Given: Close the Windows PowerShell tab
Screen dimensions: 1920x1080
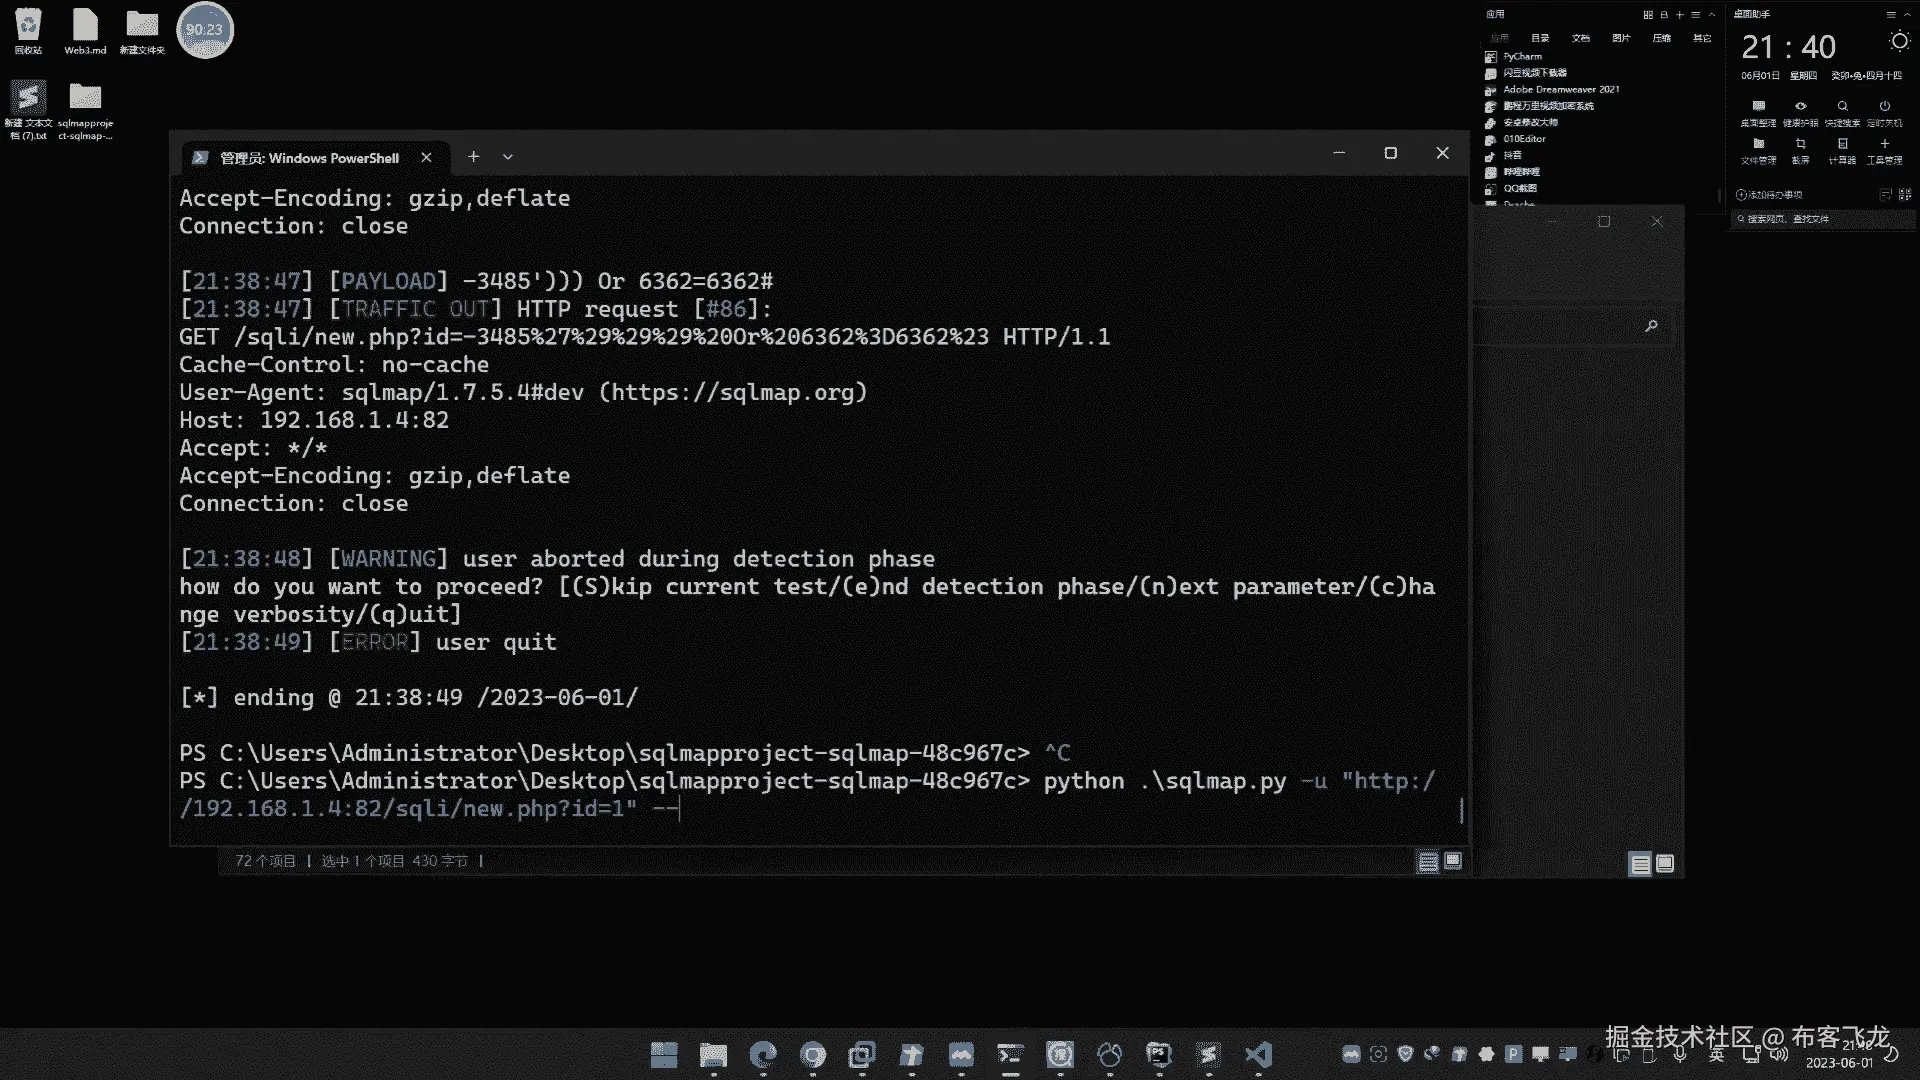Looking at the screenshot, I should click(x=426, y=158).
